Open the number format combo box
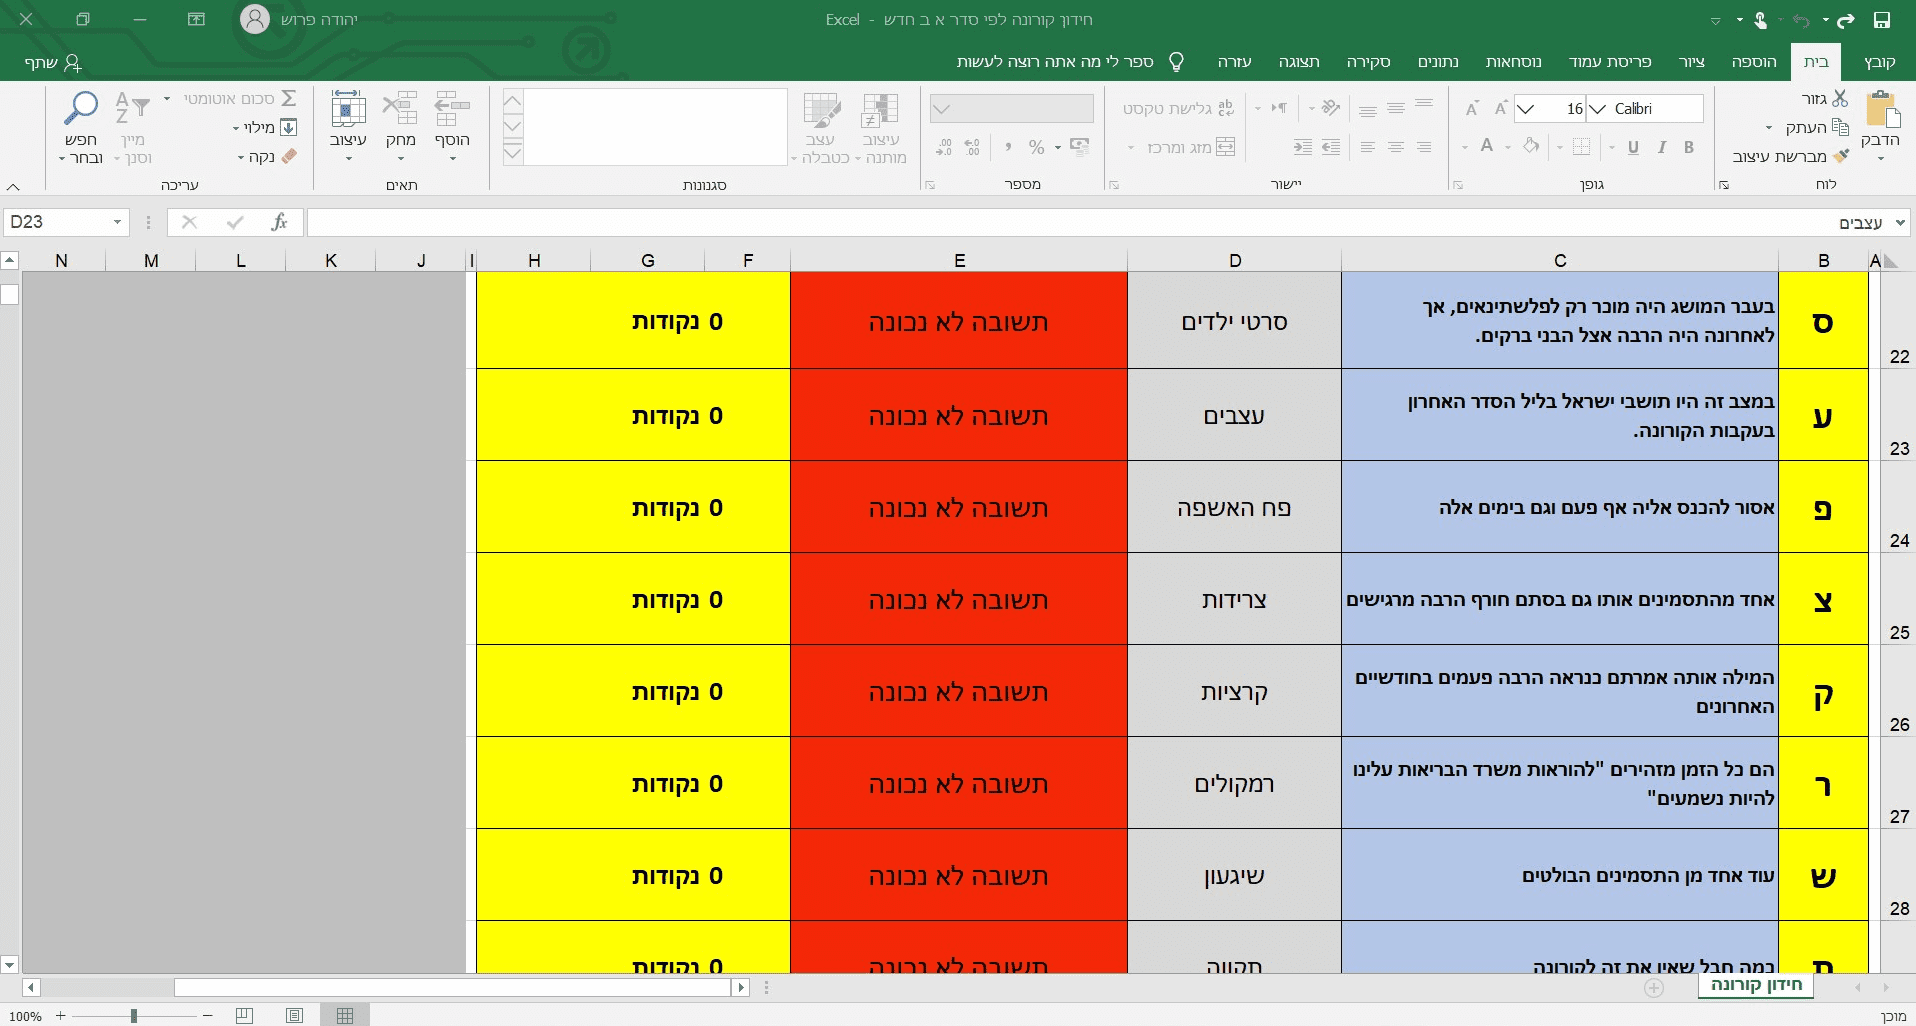Image resolution: width=1916 pixels, height=1026 pixels. point(1012,108)
